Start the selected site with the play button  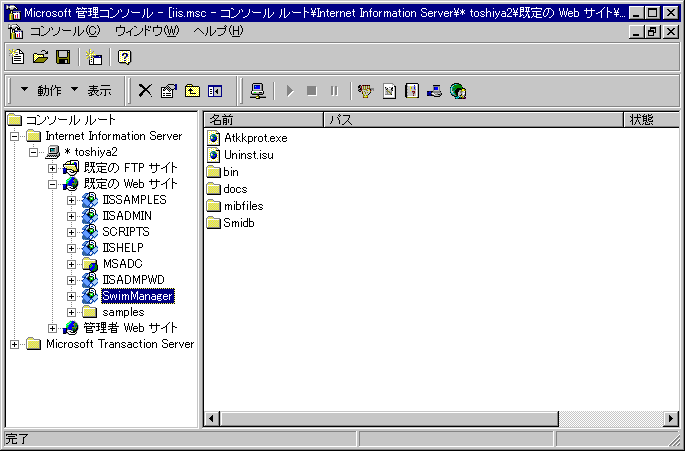coord(290,91)
